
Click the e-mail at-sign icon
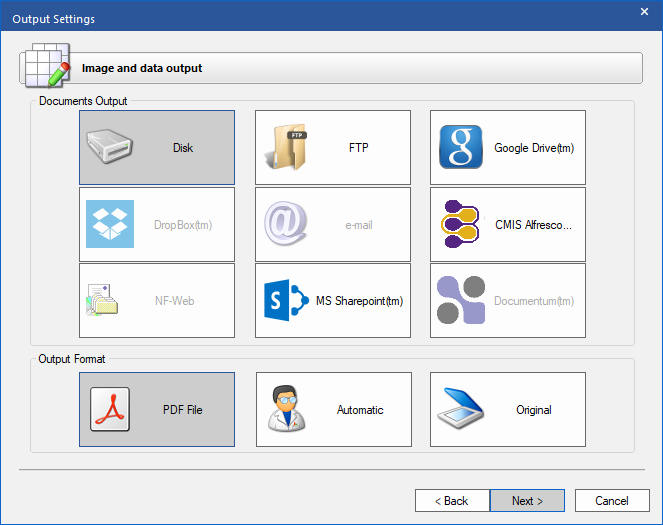286,225
